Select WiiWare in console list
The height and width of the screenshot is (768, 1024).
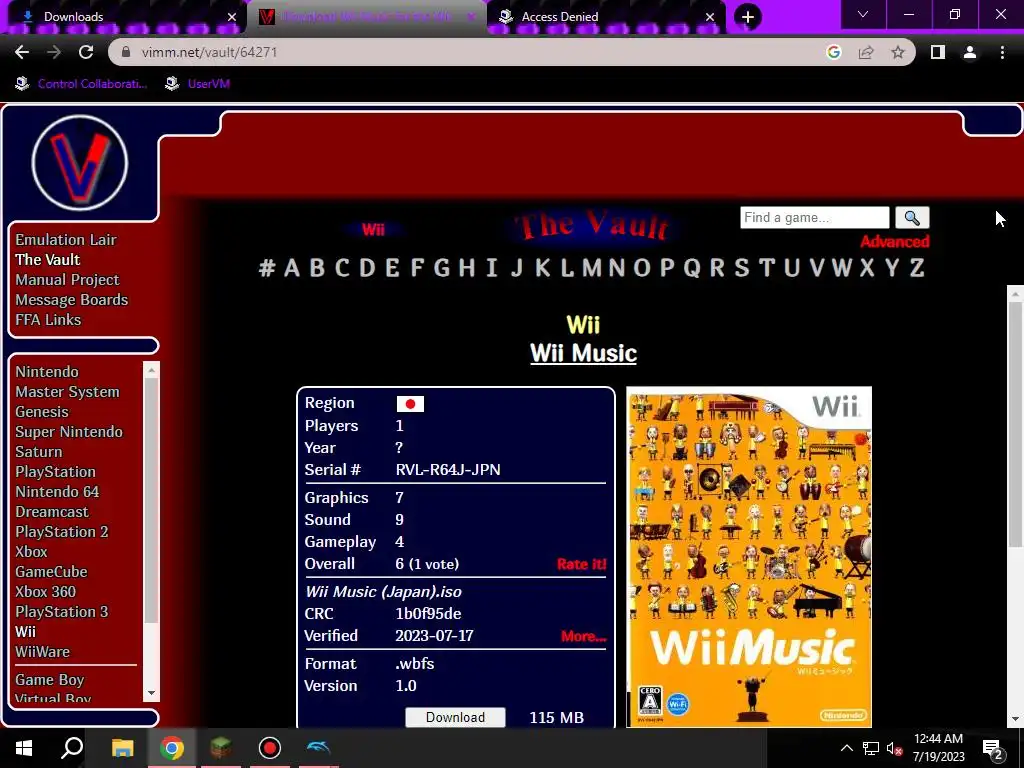tap(42, 652)
